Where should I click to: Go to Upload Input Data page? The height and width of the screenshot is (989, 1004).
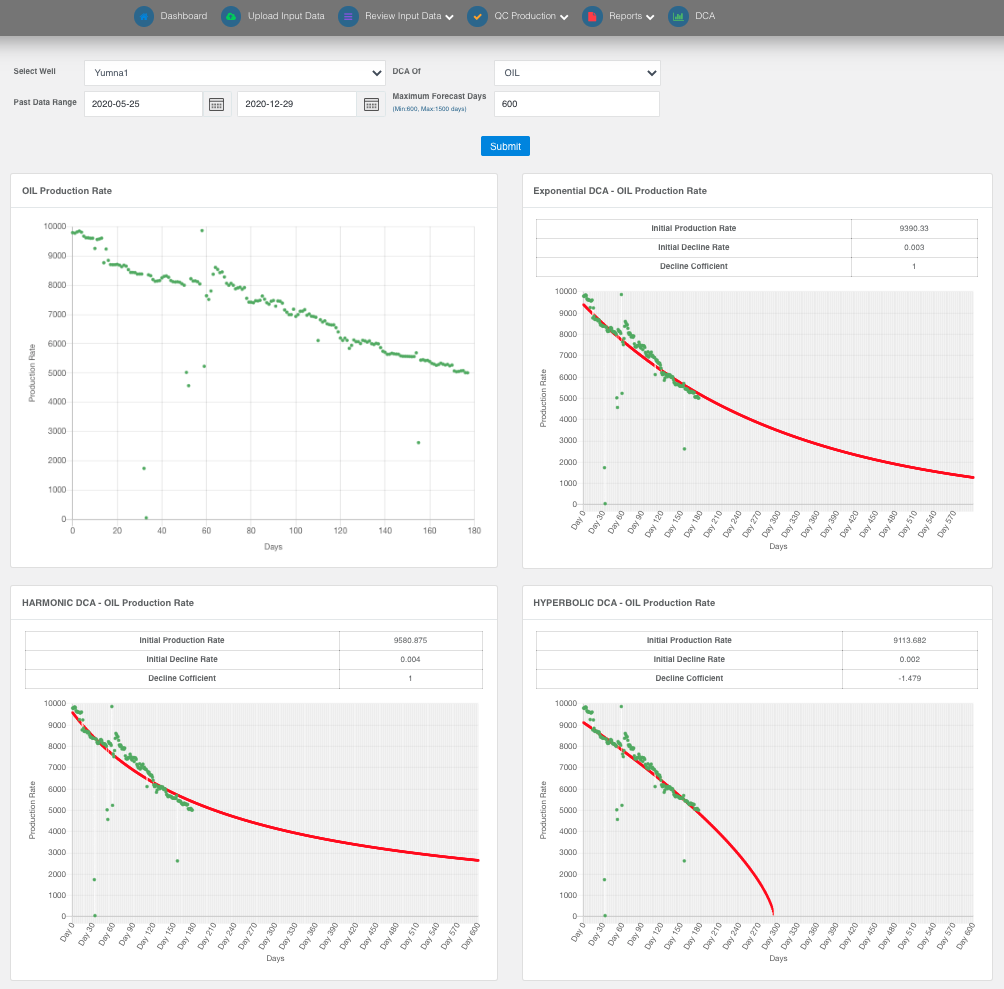pyautogui.click(x=286, y=16)
